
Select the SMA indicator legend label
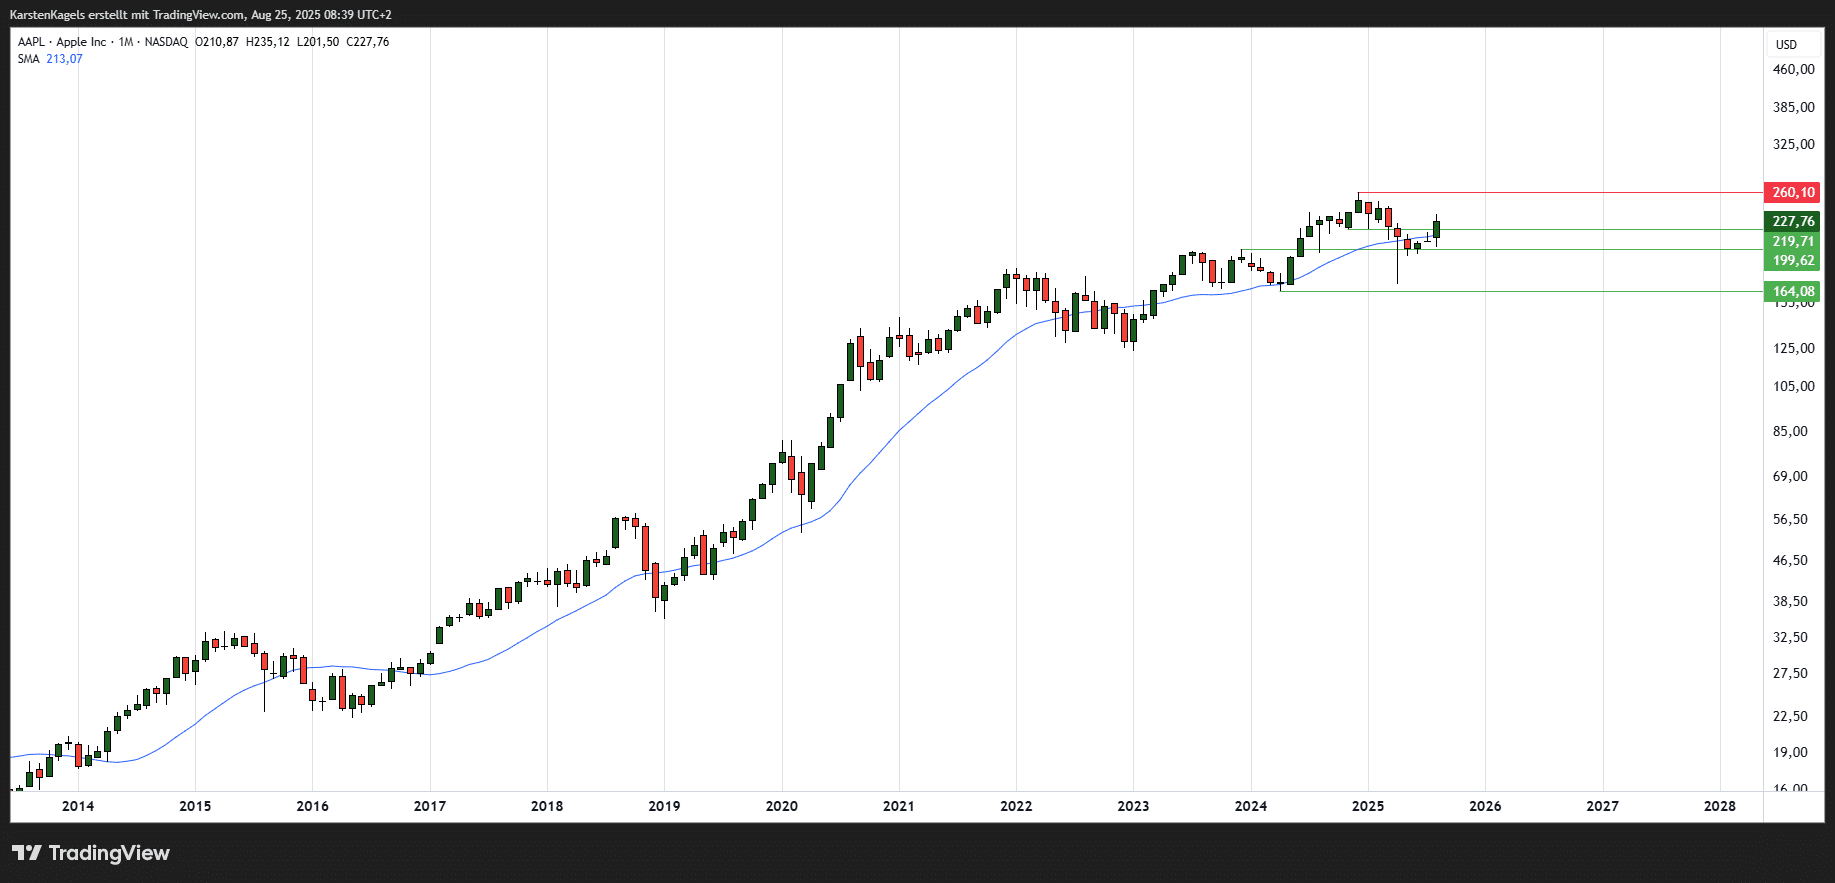coord(28,59)
